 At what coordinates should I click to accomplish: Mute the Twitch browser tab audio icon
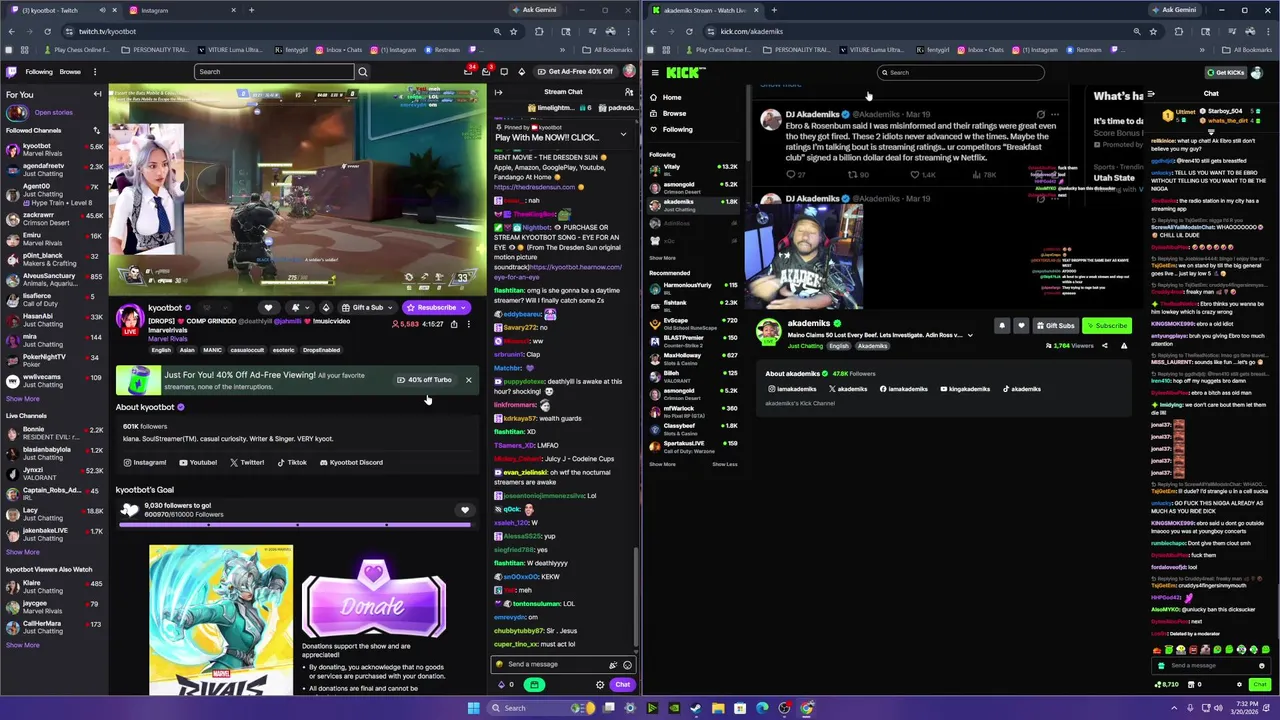102,10
